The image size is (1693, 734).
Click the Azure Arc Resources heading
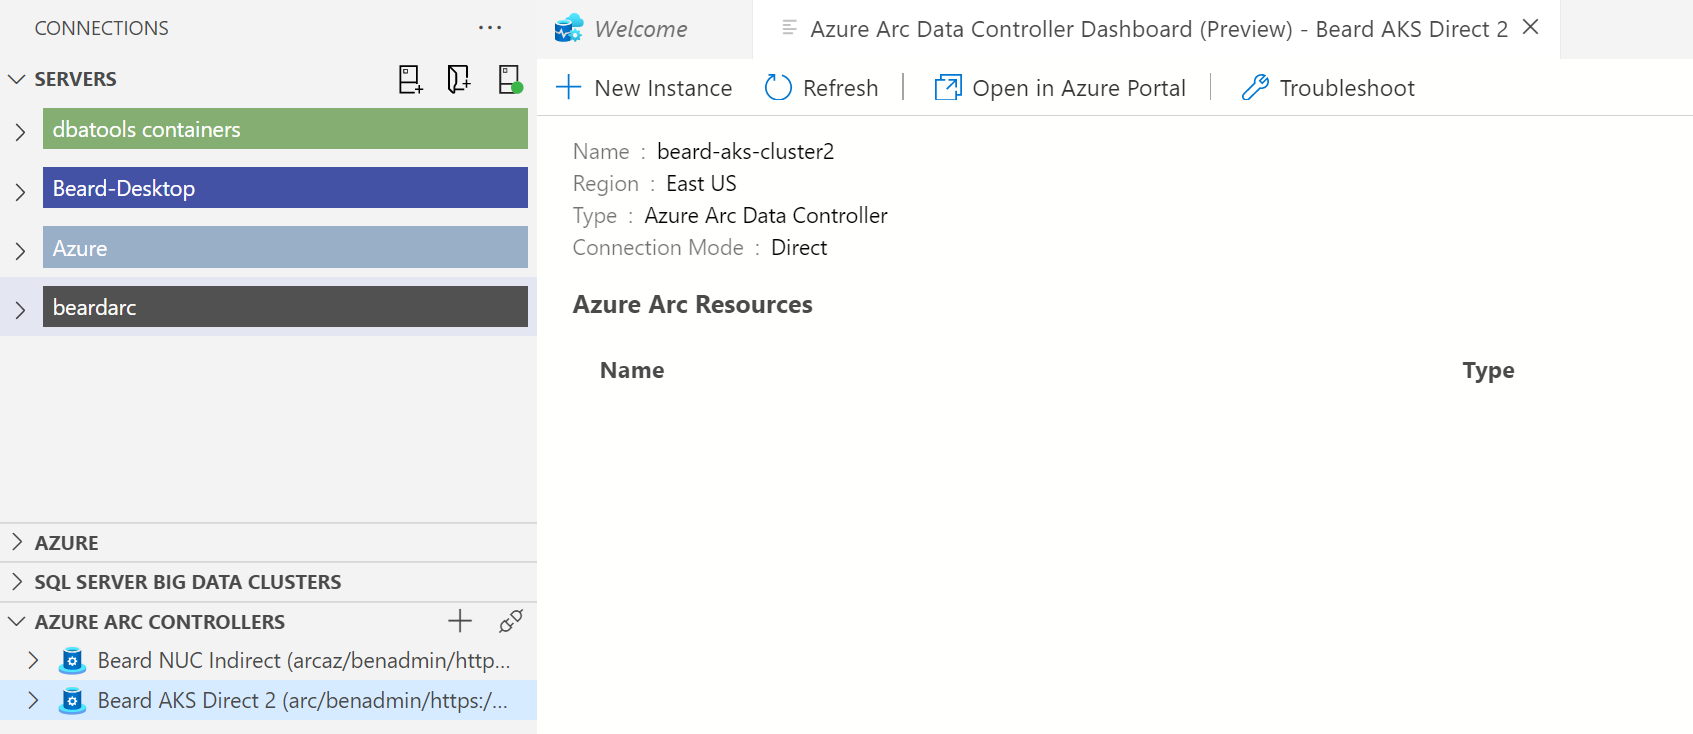click(x=693, y=304)
